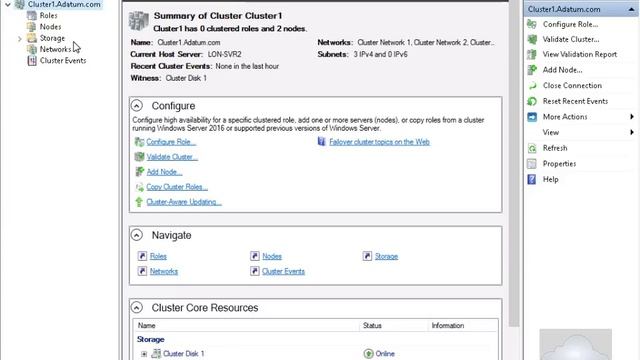The width and height of the screenshot is (640, 360).
Task: Expand the Storage tree node
Action: click(x=20, y=39)
